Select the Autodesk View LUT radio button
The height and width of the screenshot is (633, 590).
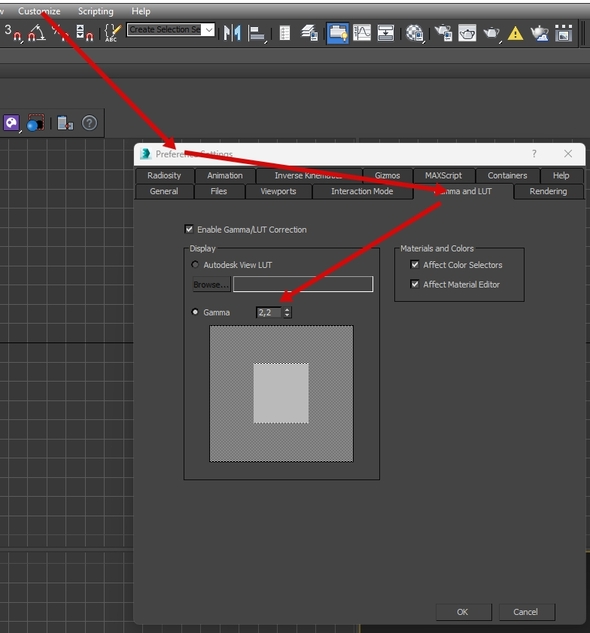(195, 264)
